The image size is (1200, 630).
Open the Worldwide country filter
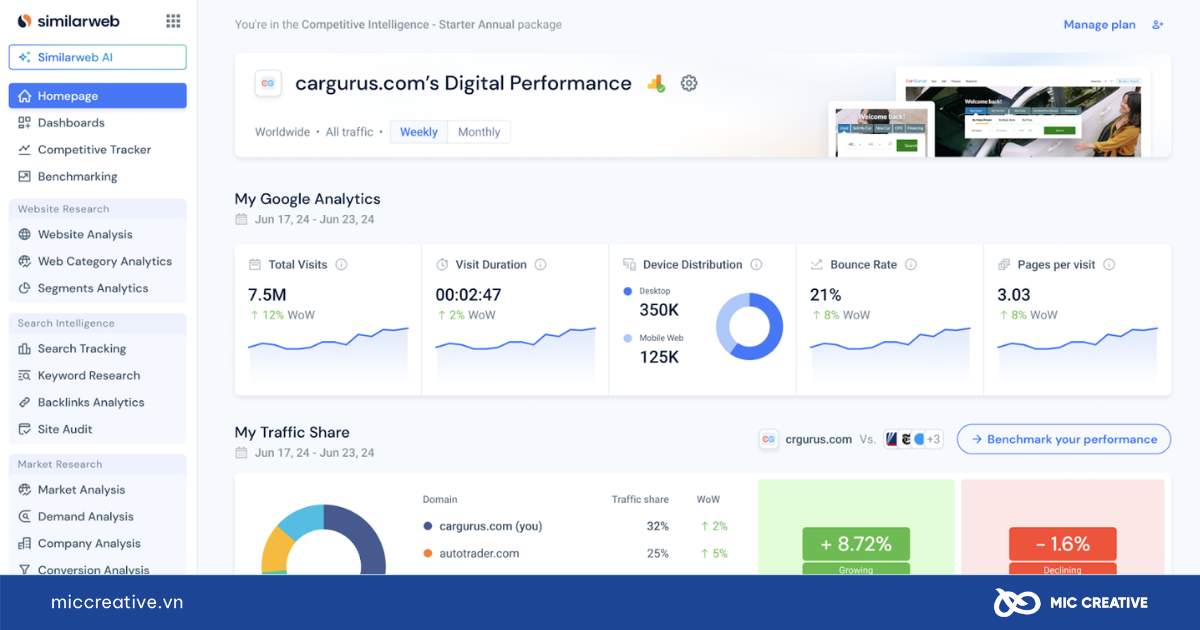282,132
